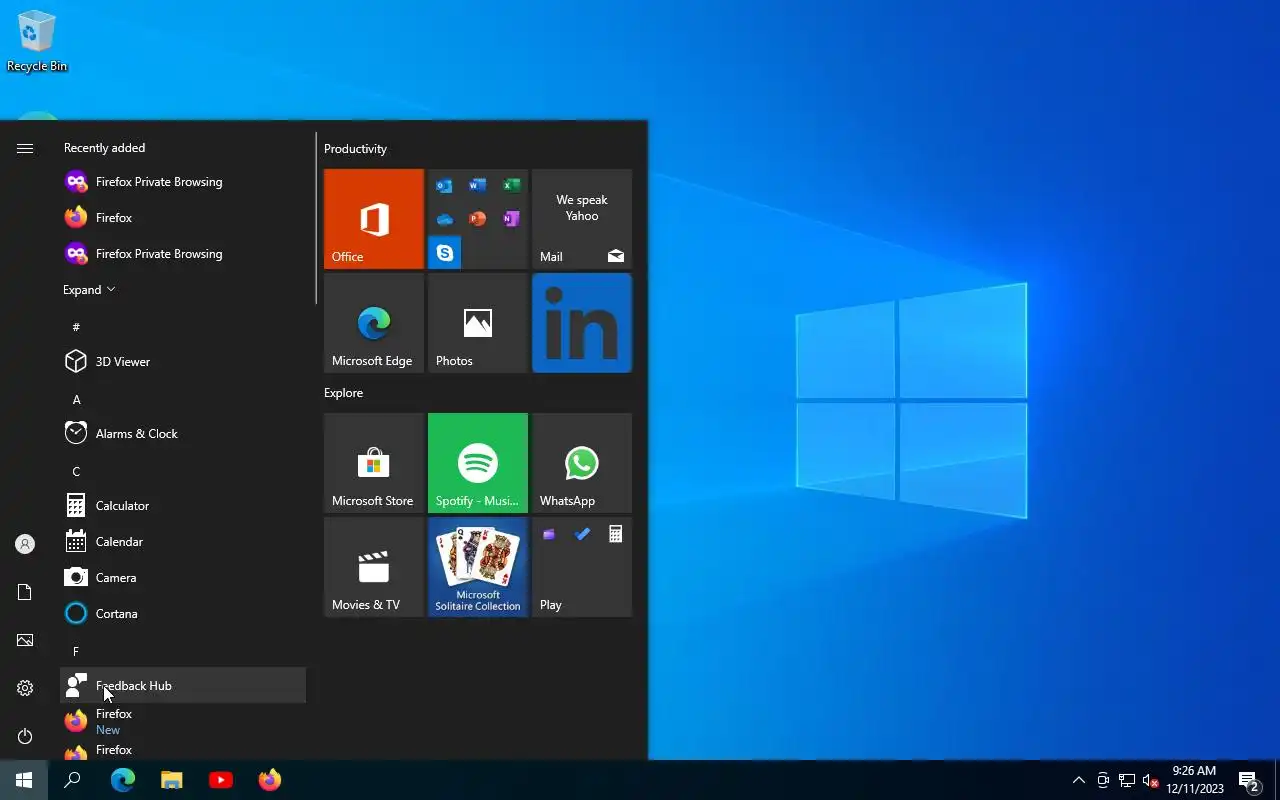This screenshot has width=1280, height=800.
Task: Launch the Spotify tile
Action: (478, 463)
